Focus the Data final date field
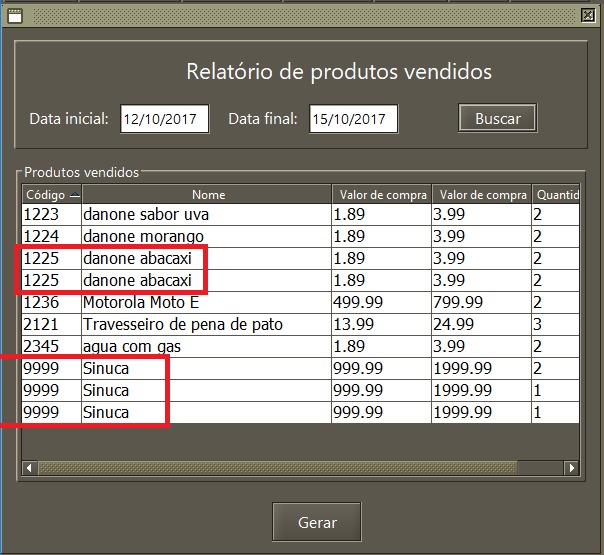 pyautogui.click(x=354, y=119)
